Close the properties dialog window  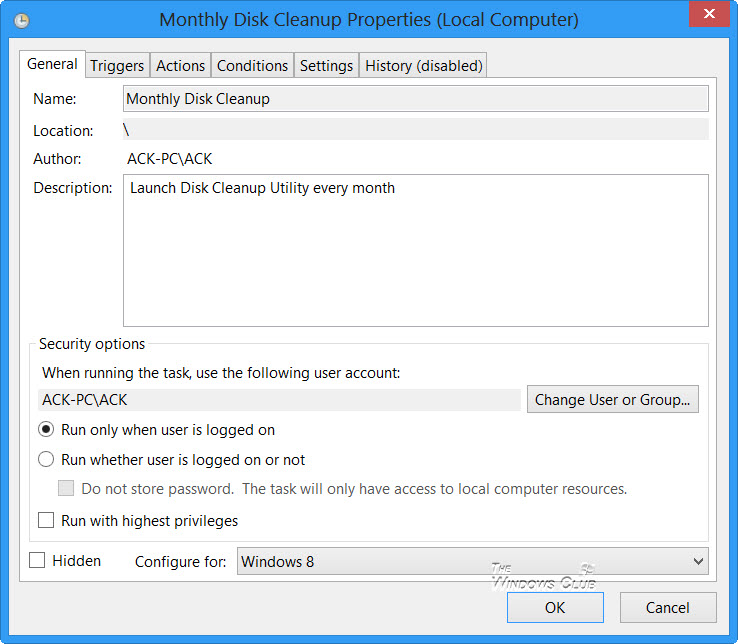click(709, 15)
